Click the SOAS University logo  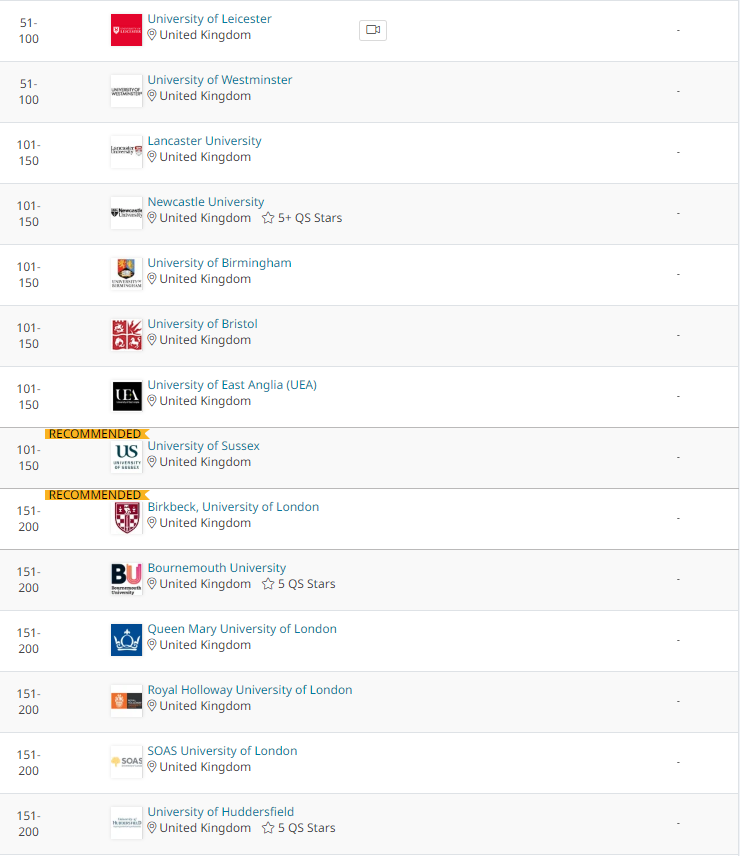[126, 762]
